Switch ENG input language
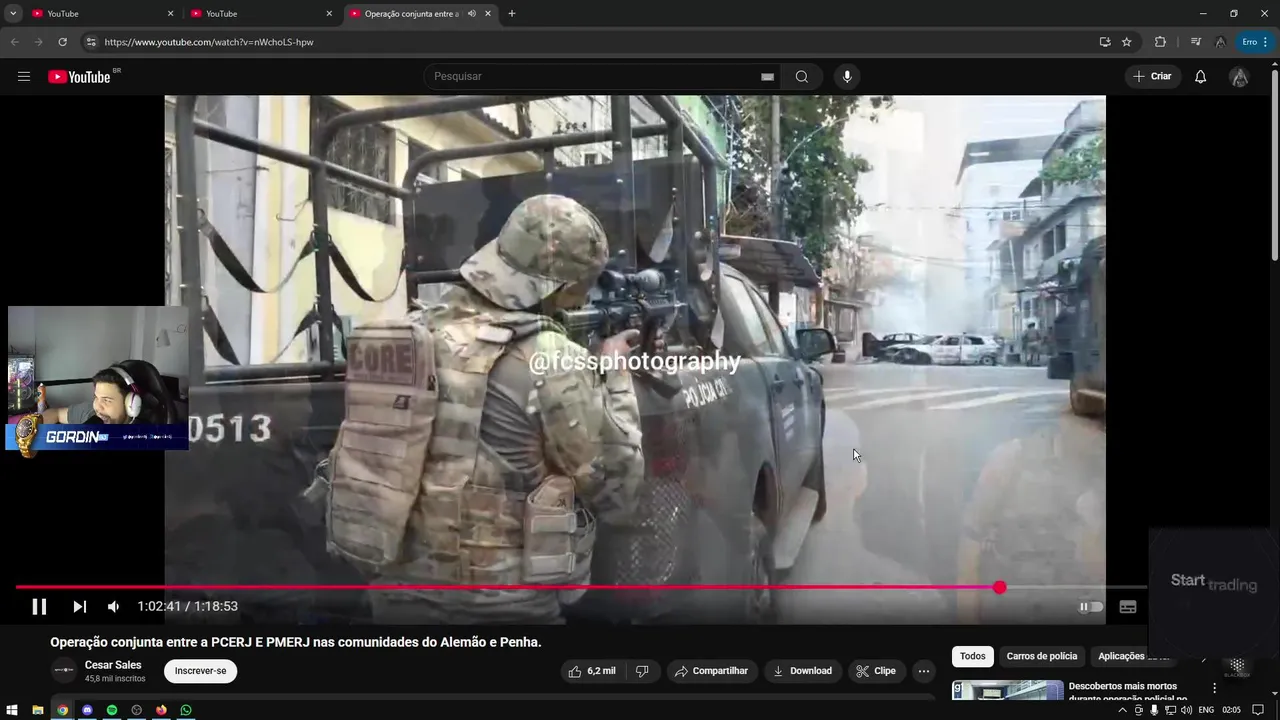This screenshot has width=1280, height=720. click(1206, 710)
